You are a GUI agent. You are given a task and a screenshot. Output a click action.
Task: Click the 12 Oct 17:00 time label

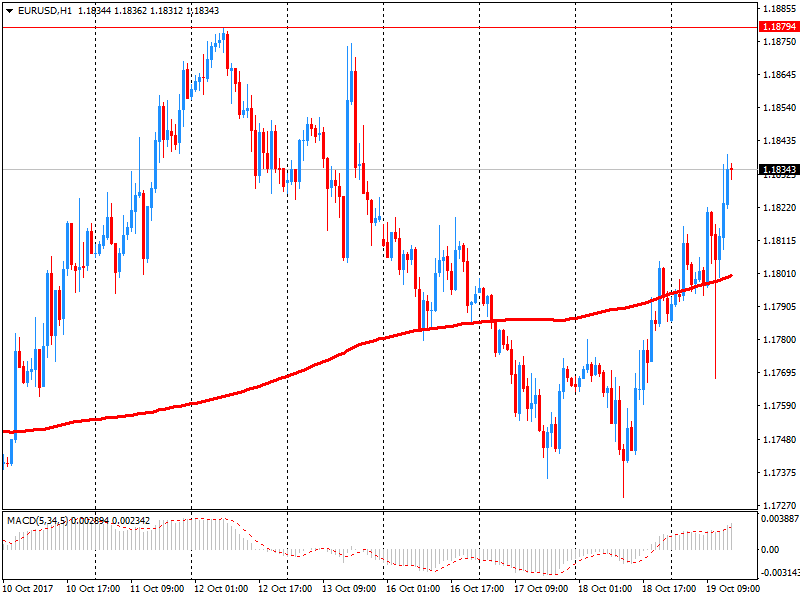tap(285, 589)
